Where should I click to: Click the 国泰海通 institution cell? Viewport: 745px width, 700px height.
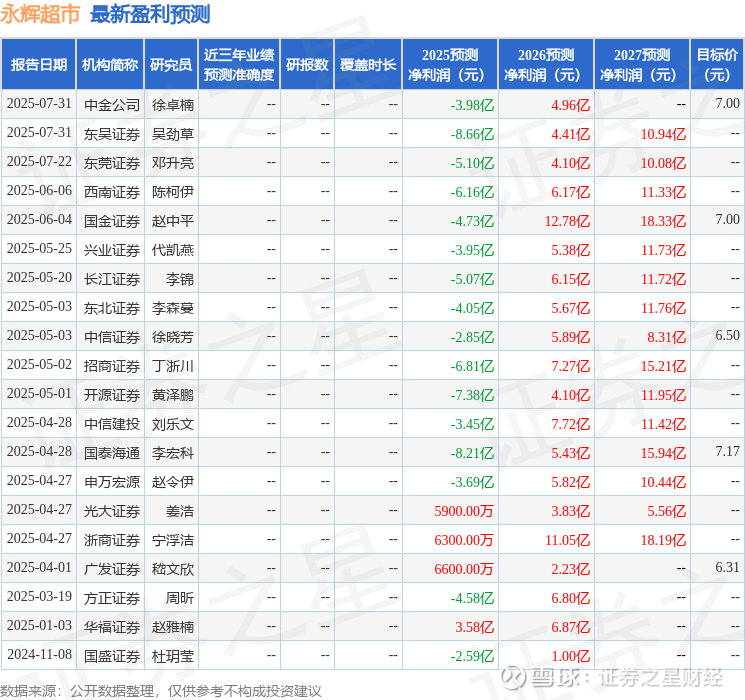point(112,453)
